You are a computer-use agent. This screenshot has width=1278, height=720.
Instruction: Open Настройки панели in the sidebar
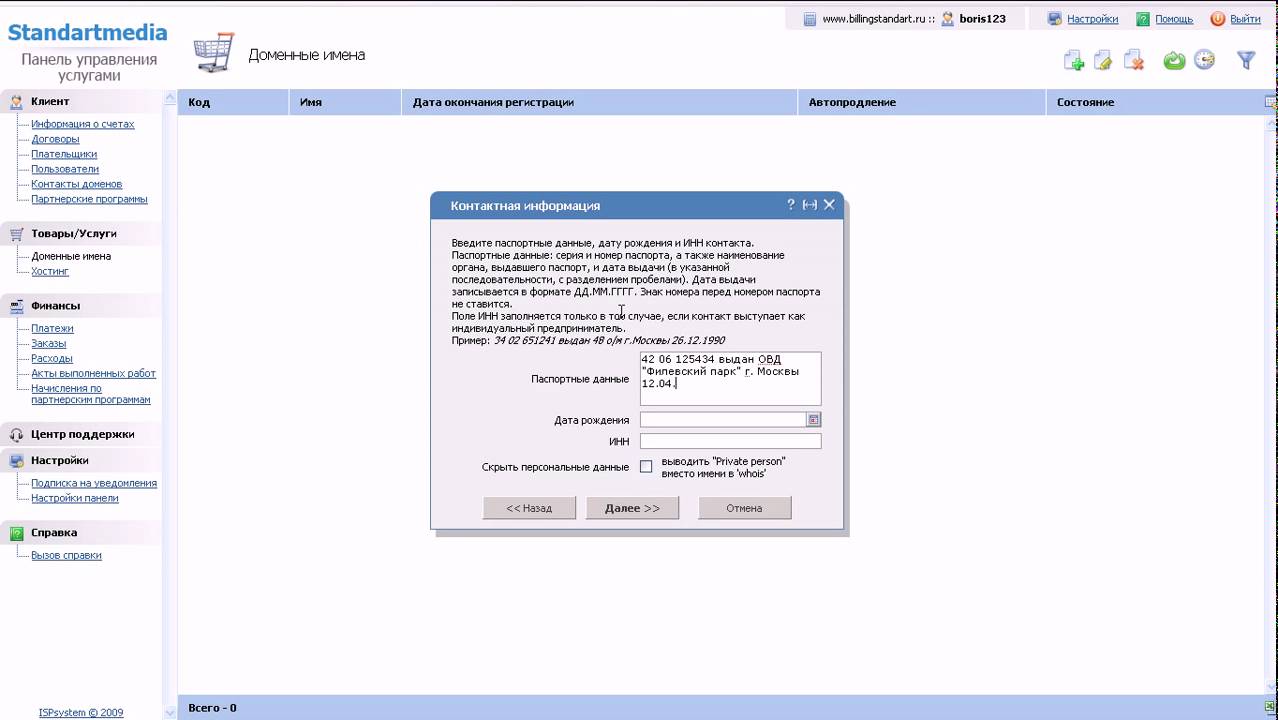(x=74, y=498)
